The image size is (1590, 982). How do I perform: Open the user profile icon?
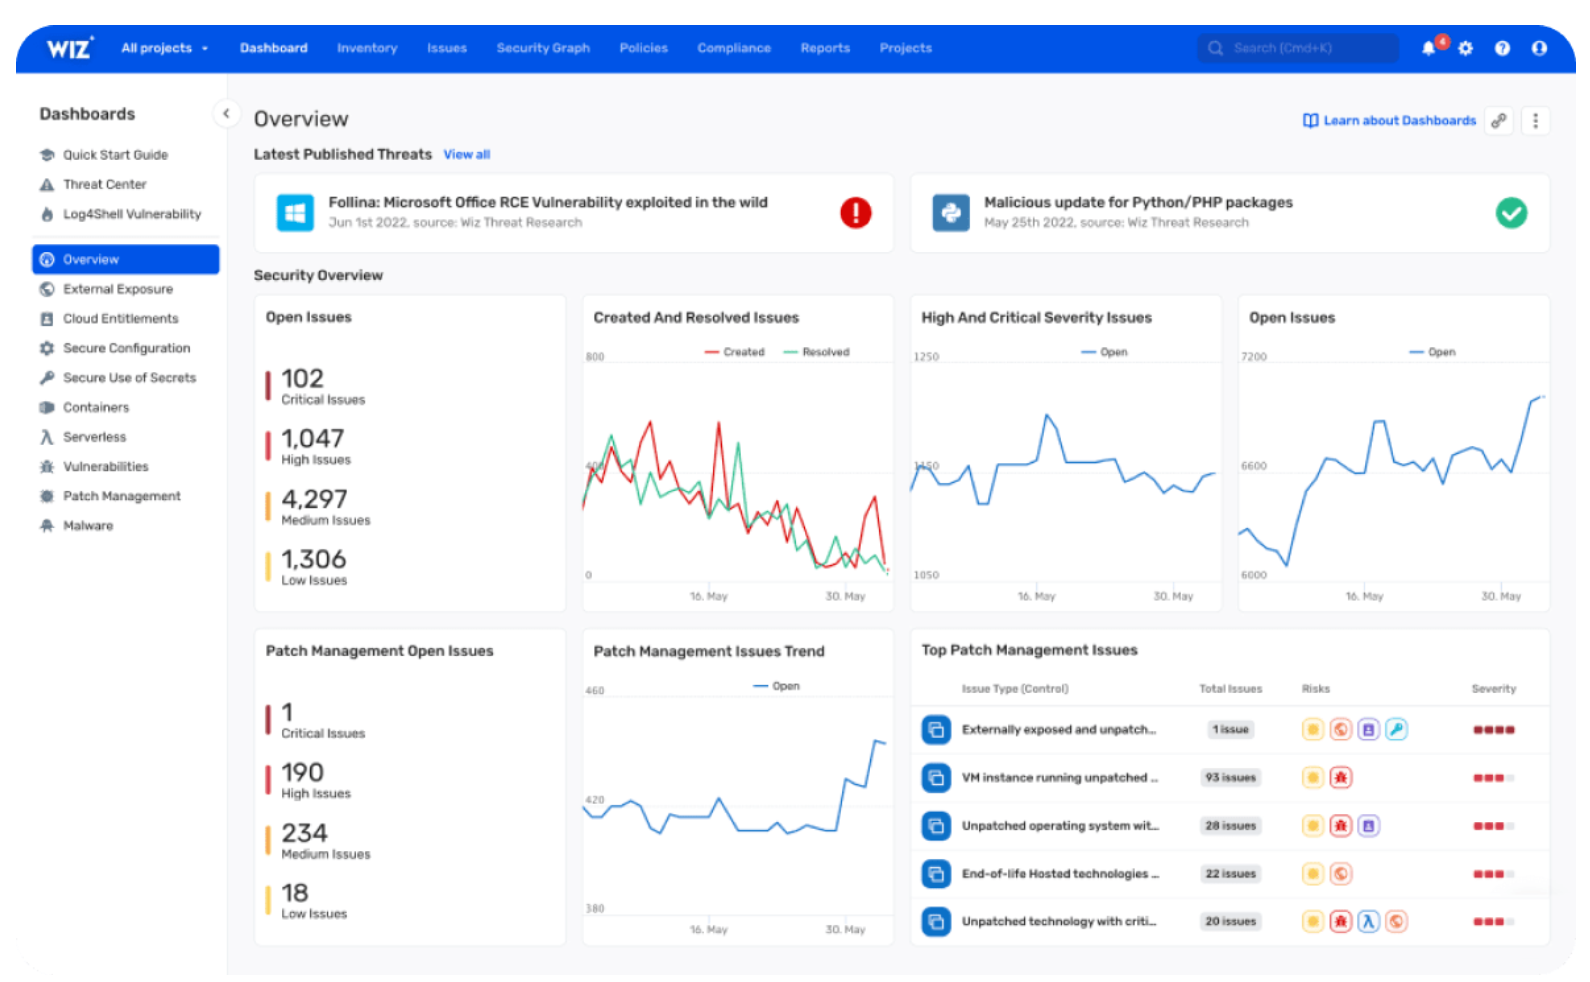[1539, 48]
